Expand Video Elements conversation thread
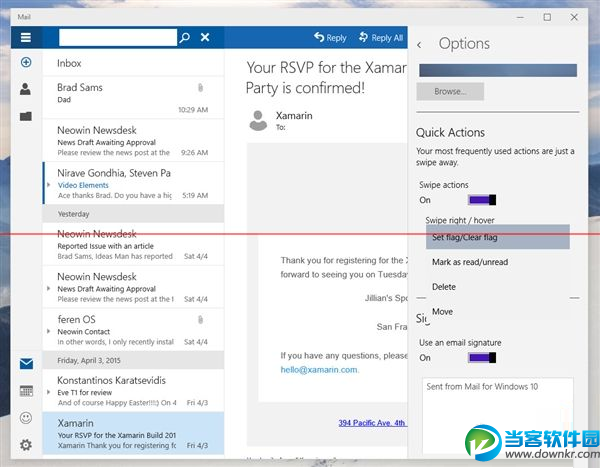Screen dimensions: 601x468 tap(49, 185)
